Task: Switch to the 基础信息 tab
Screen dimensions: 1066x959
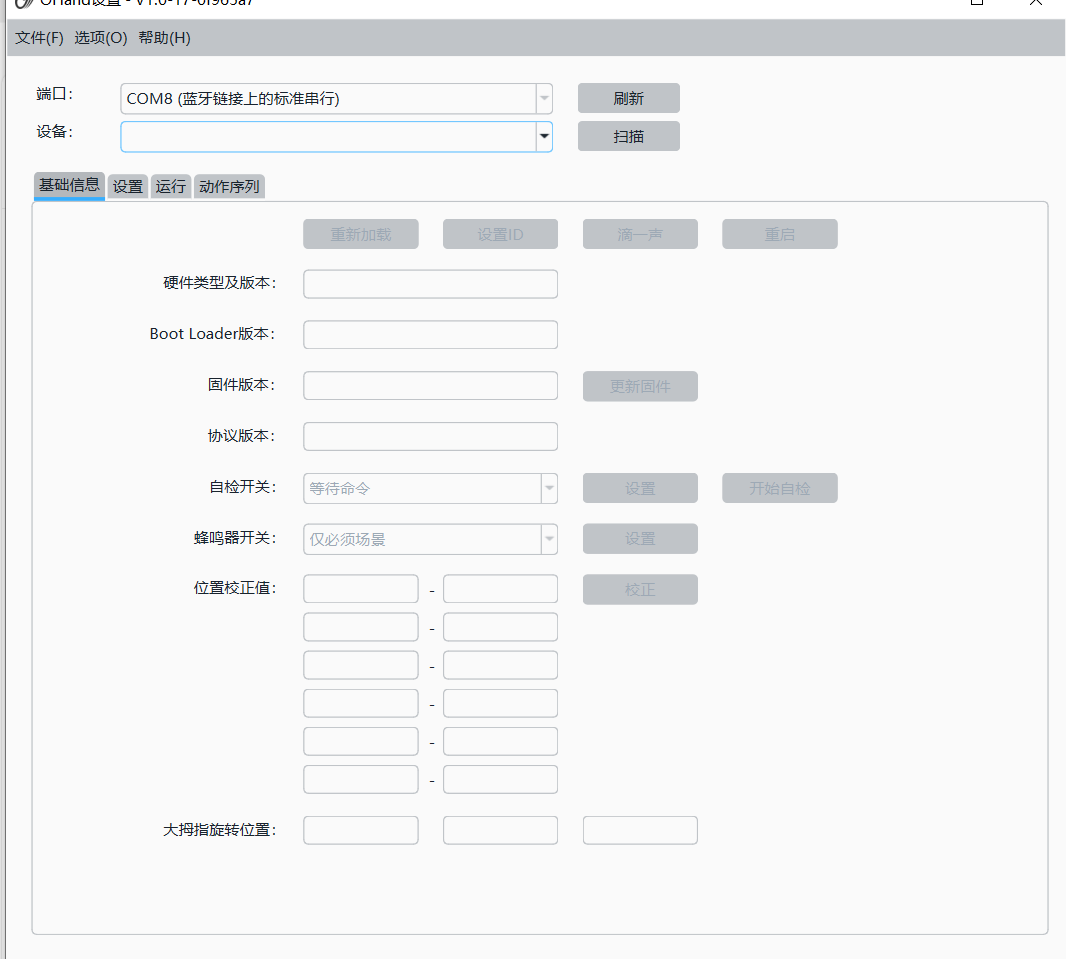Action: [69, 186]
